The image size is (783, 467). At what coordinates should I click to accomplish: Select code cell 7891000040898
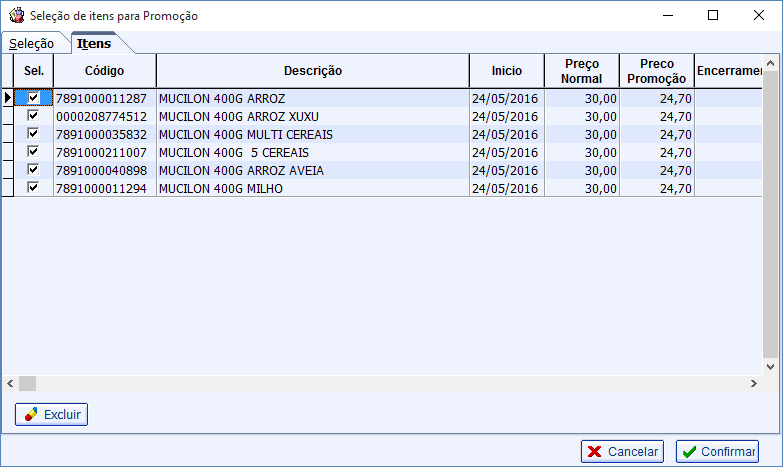[104, 170]
